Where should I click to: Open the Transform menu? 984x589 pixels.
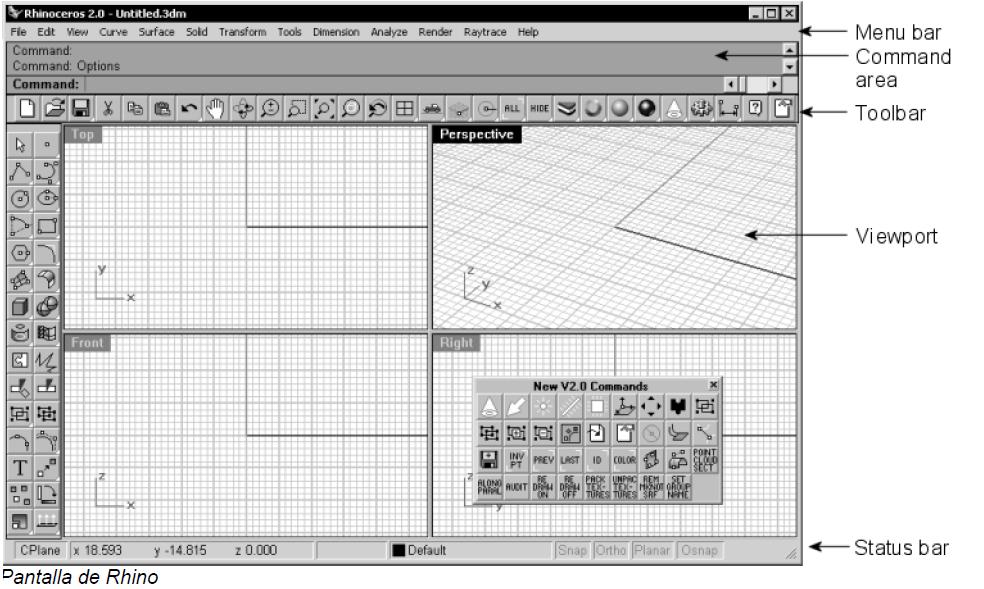241,32
